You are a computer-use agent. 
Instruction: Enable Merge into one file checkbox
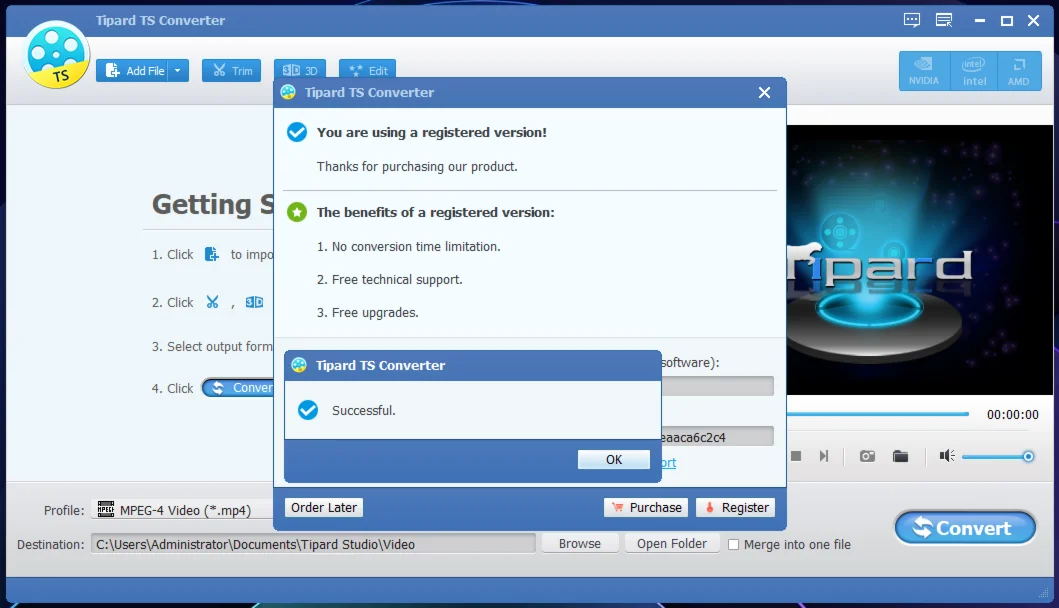click(734, 545)
